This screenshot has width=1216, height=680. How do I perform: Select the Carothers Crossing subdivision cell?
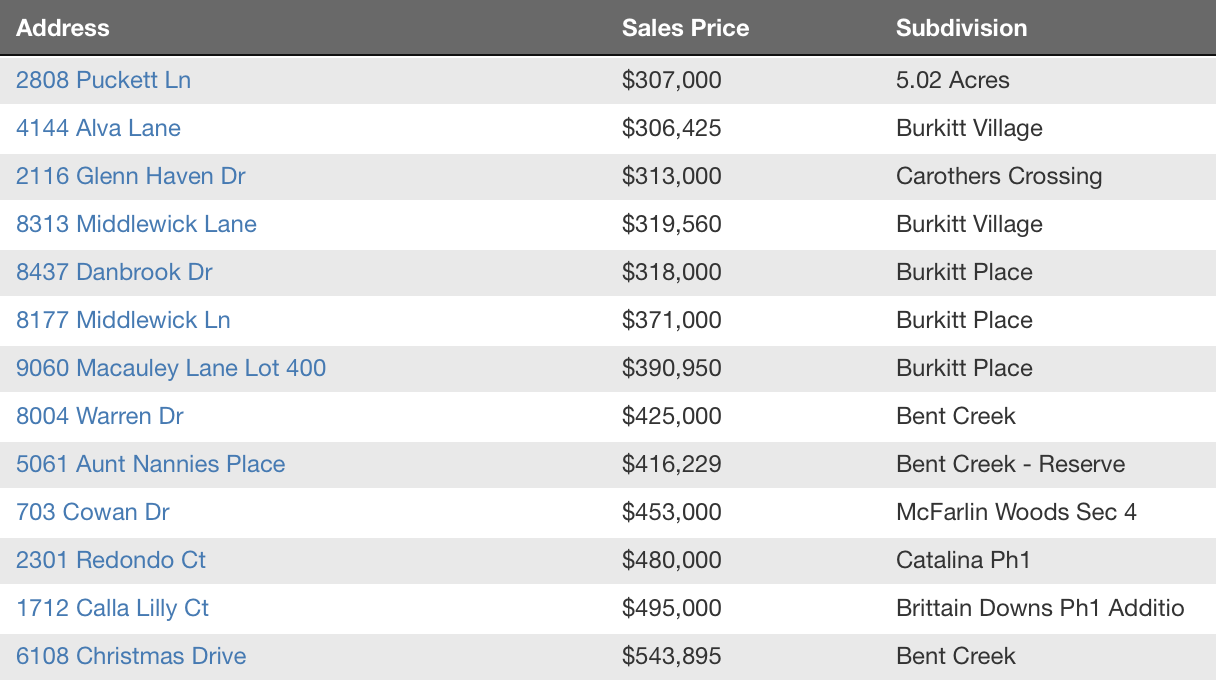pos(998,176)
